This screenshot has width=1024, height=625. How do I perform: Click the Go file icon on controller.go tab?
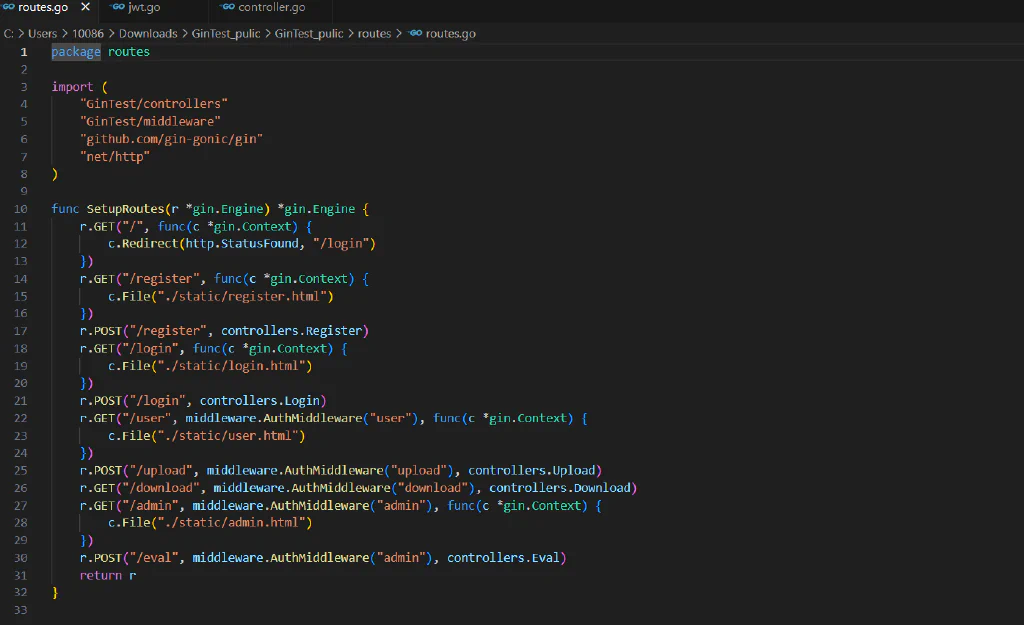pos(228,7)
